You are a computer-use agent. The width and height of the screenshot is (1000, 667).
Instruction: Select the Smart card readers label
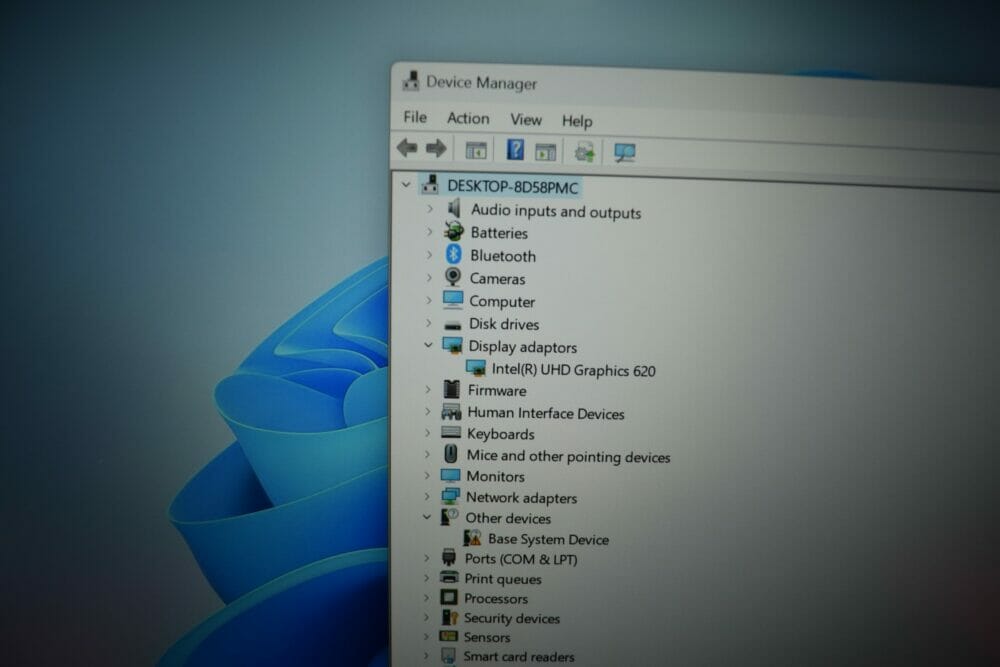pos(518,656)
